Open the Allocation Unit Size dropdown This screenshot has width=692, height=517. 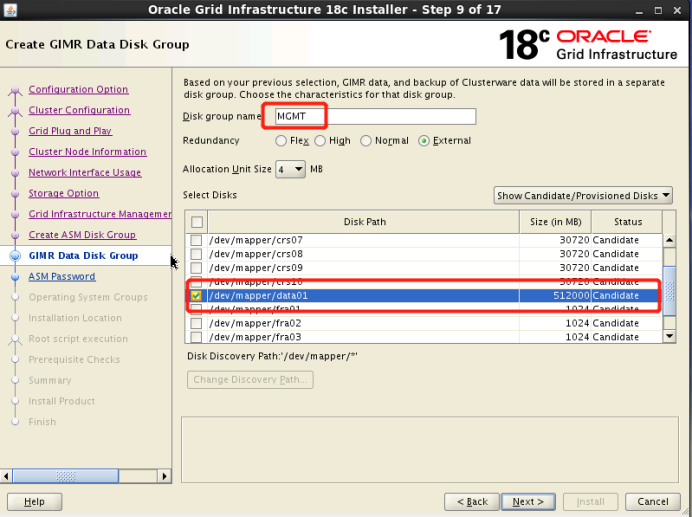[x=291, y=170]
